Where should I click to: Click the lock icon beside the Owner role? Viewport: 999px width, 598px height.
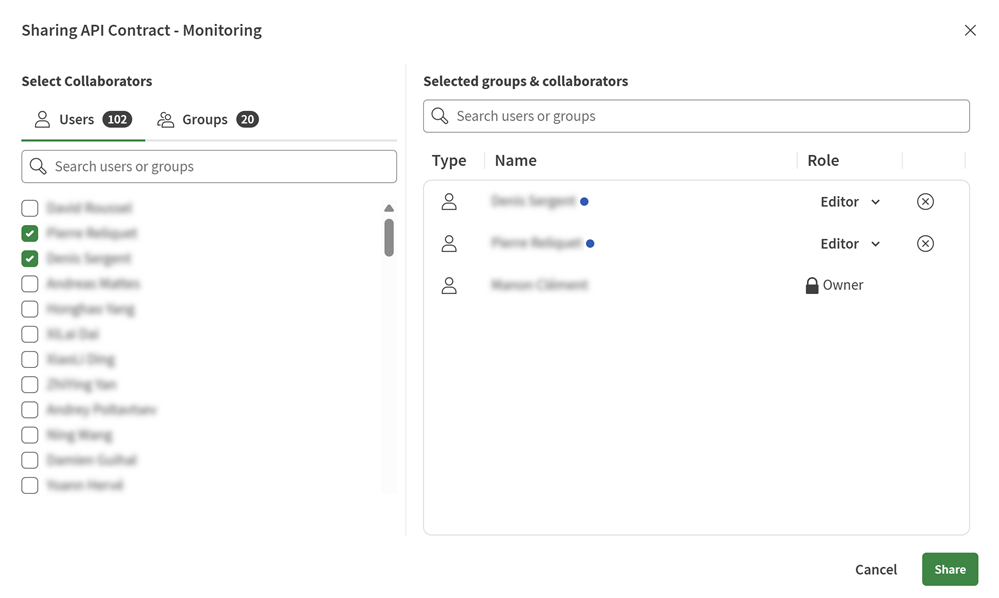tap(810, 284)
